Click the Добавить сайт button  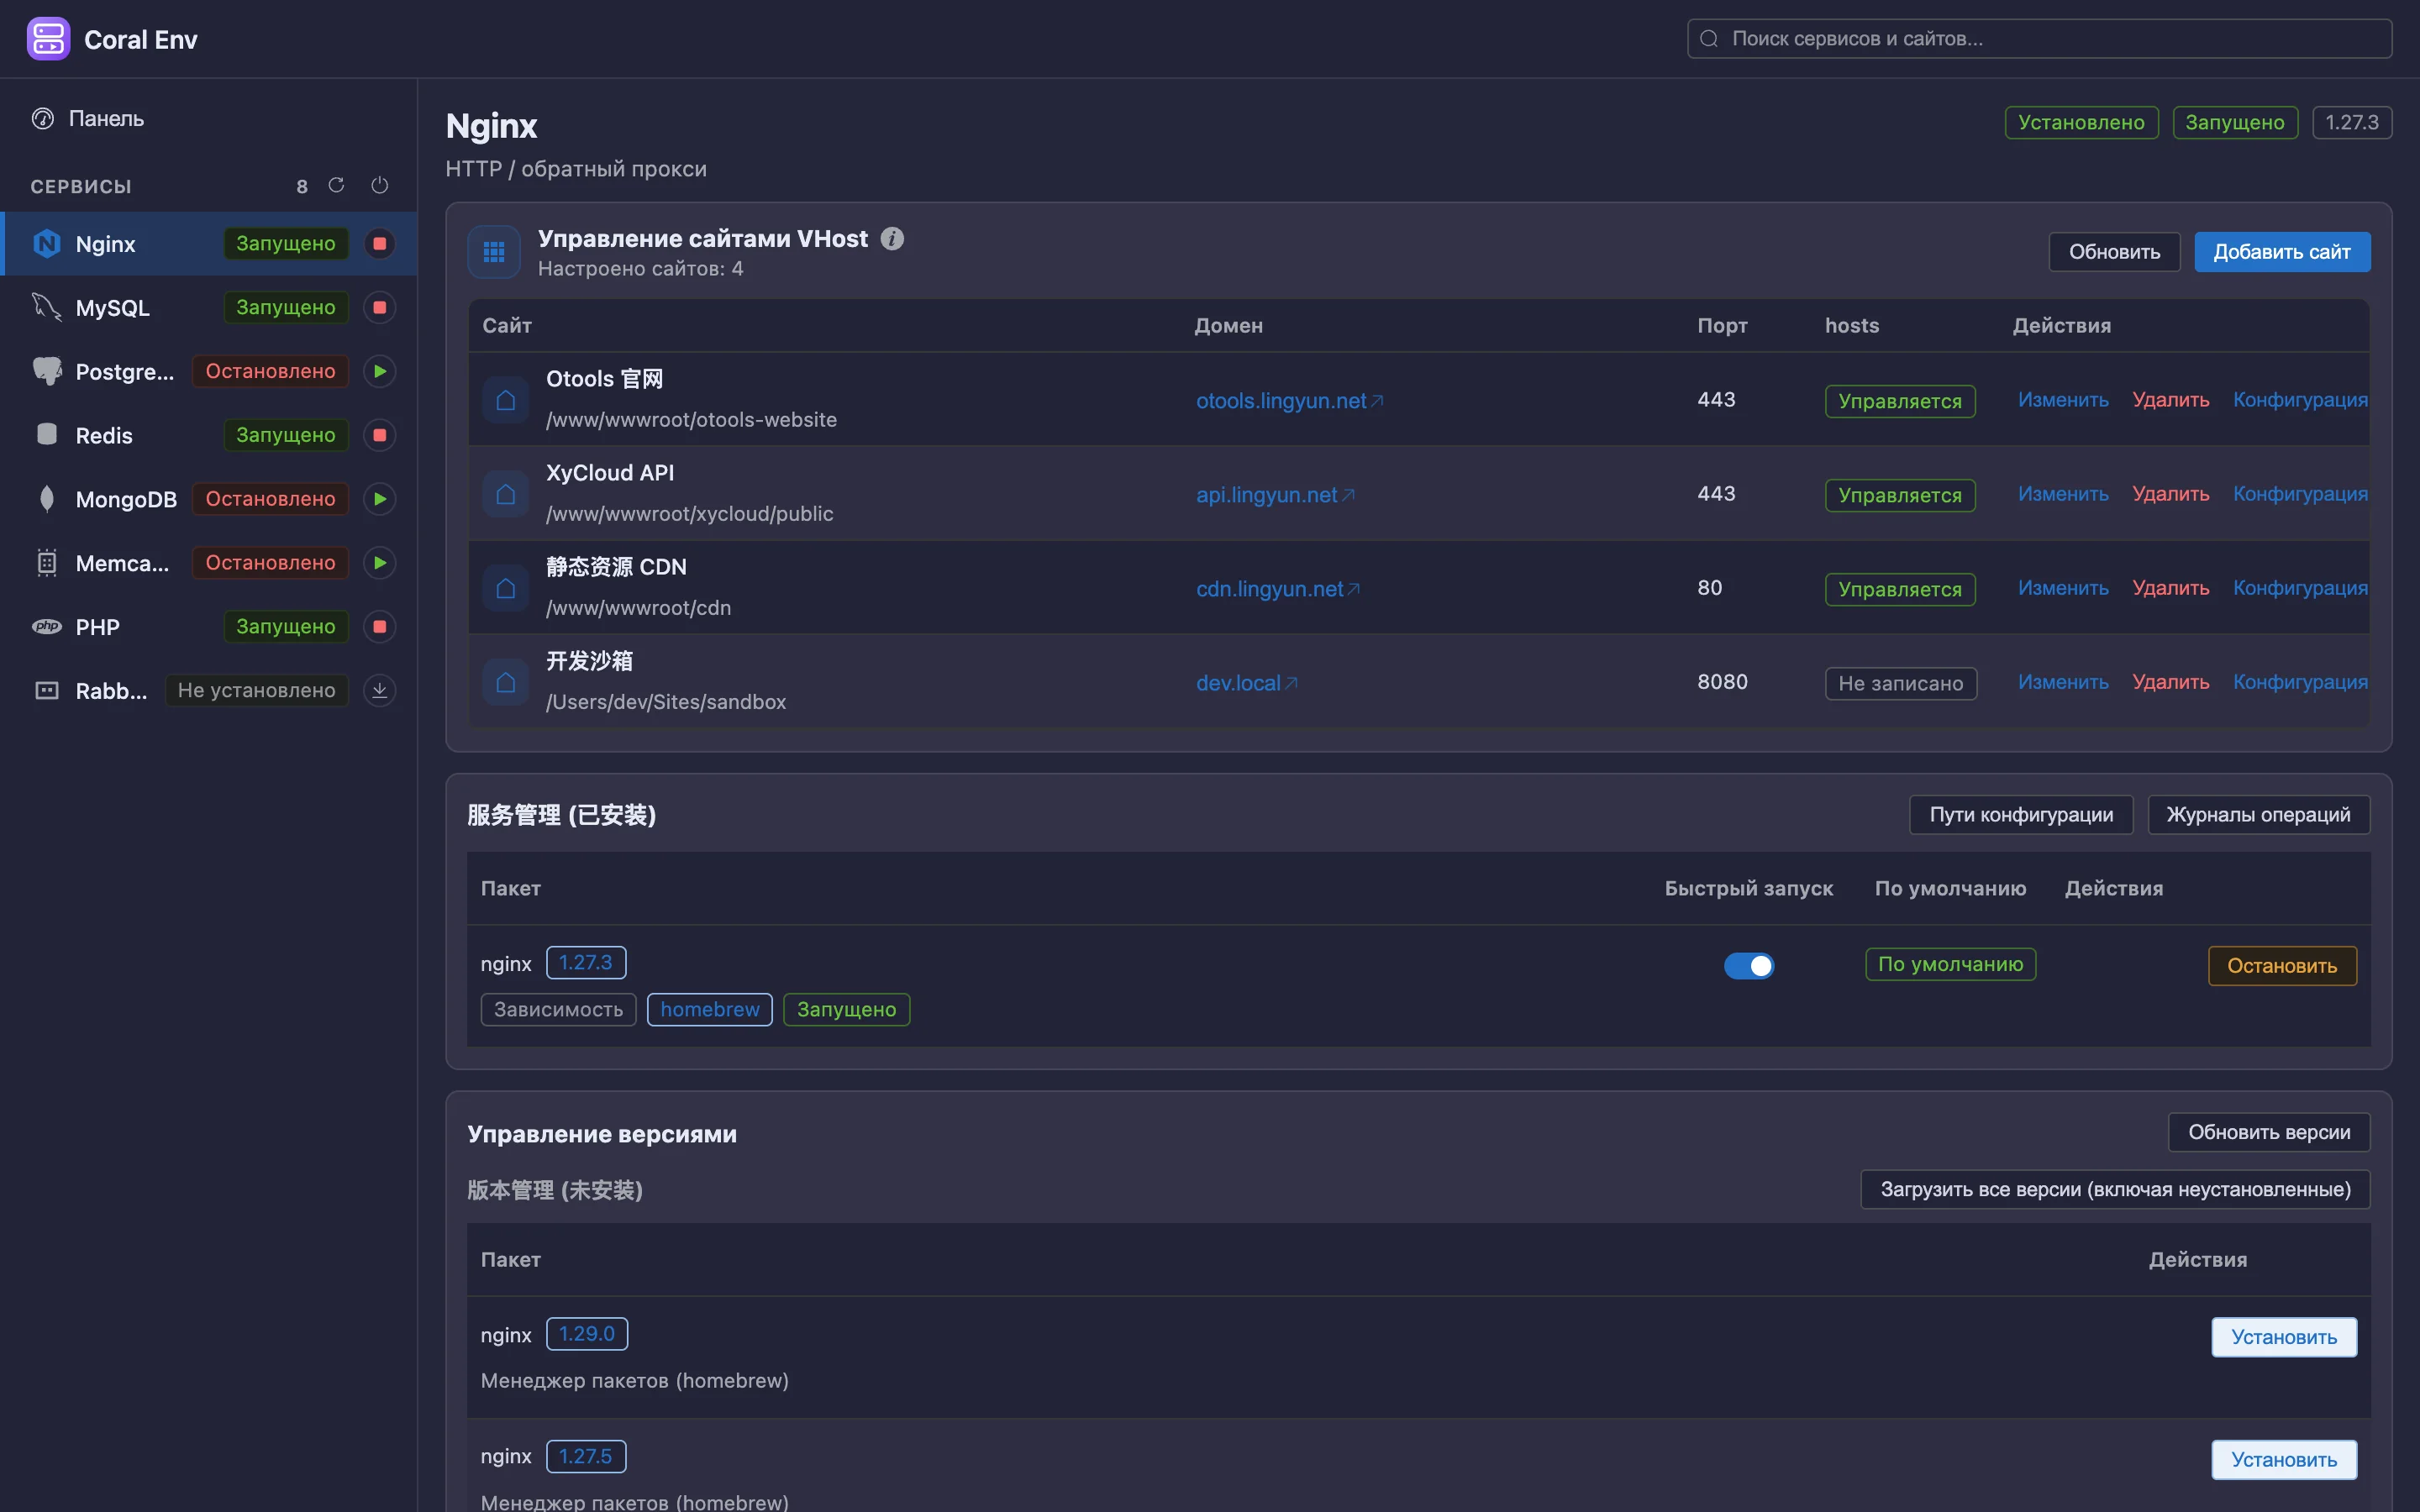2282,252
